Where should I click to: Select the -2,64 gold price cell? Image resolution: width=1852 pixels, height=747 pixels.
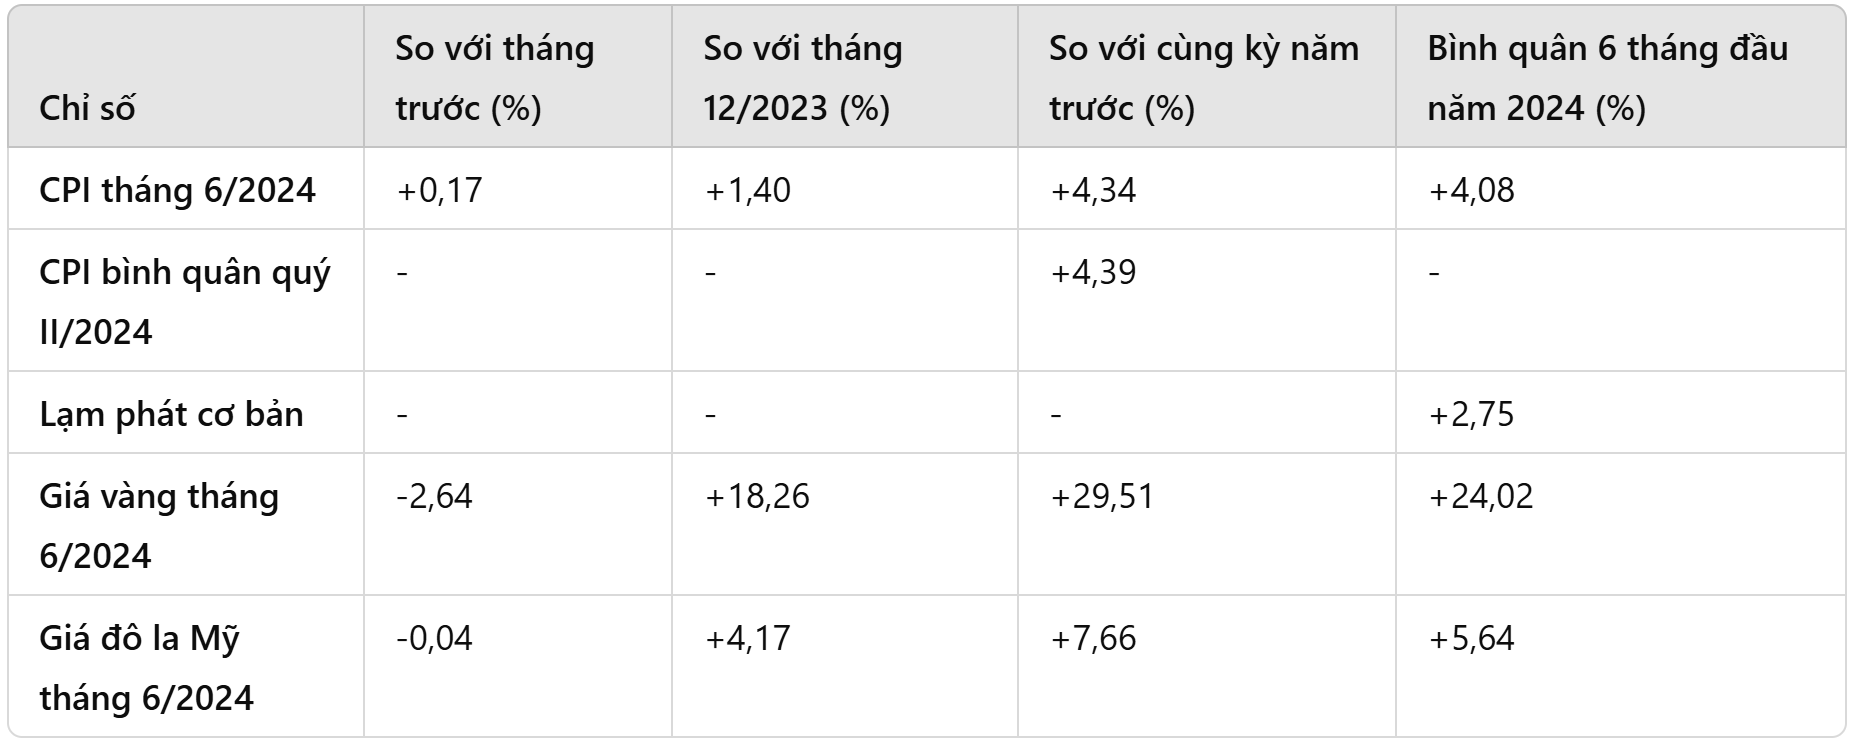[x=434, y=496]
